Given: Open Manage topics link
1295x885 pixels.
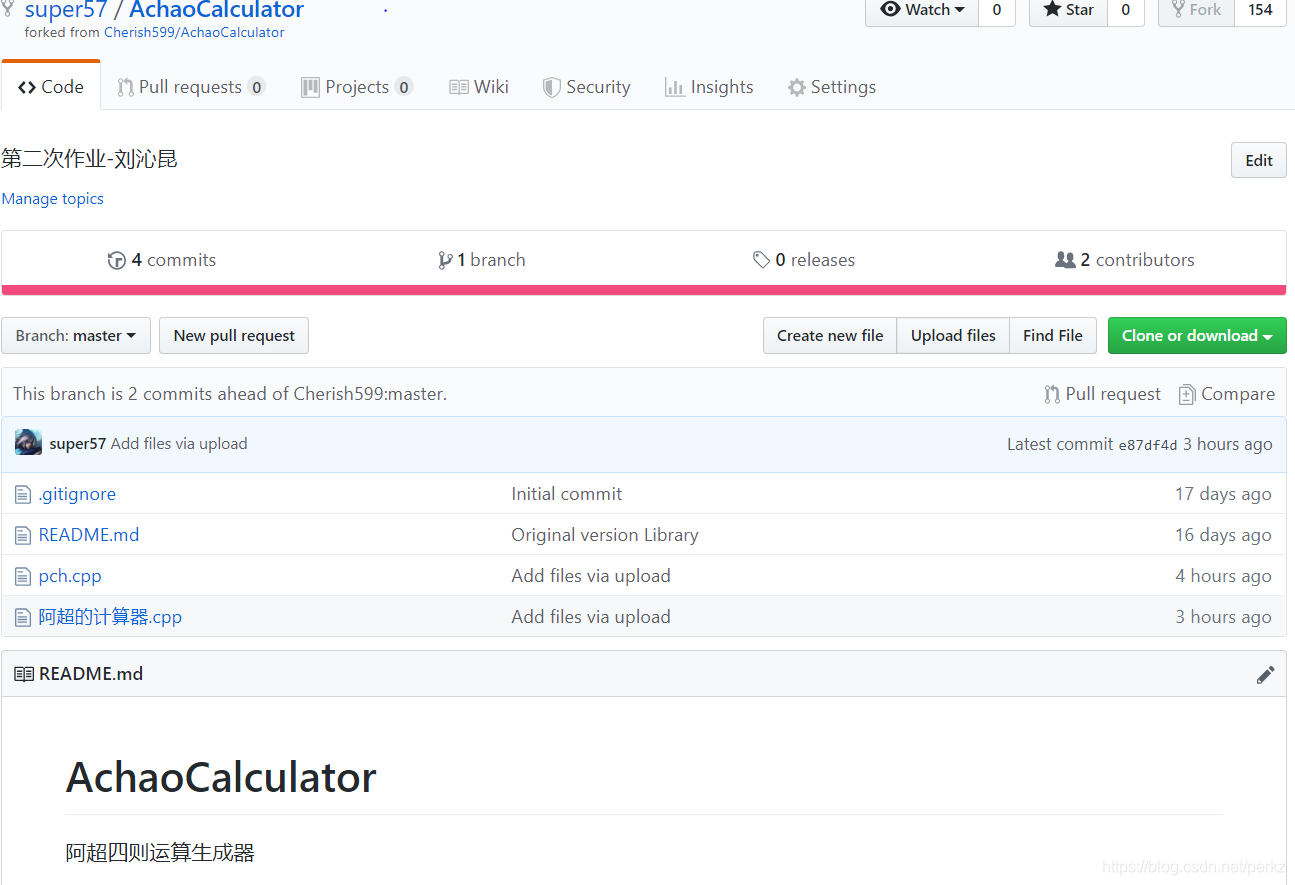Looking at the screenshot, I should pyautogui.click(x=53, y=199).
